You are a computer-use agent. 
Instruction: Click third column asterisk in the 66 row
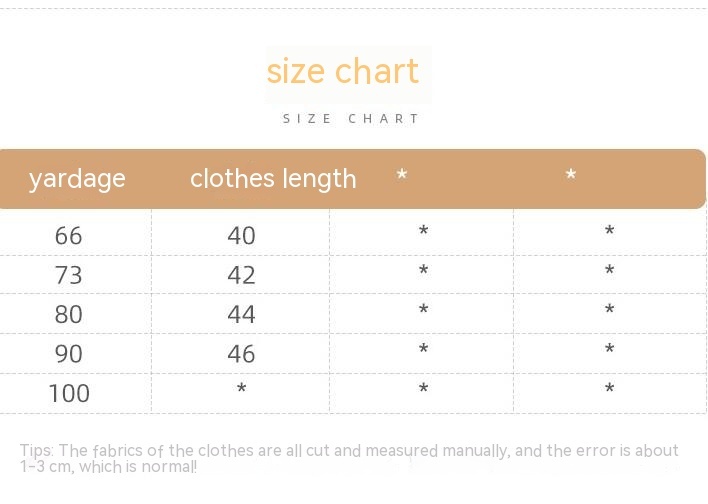[424, 233]
